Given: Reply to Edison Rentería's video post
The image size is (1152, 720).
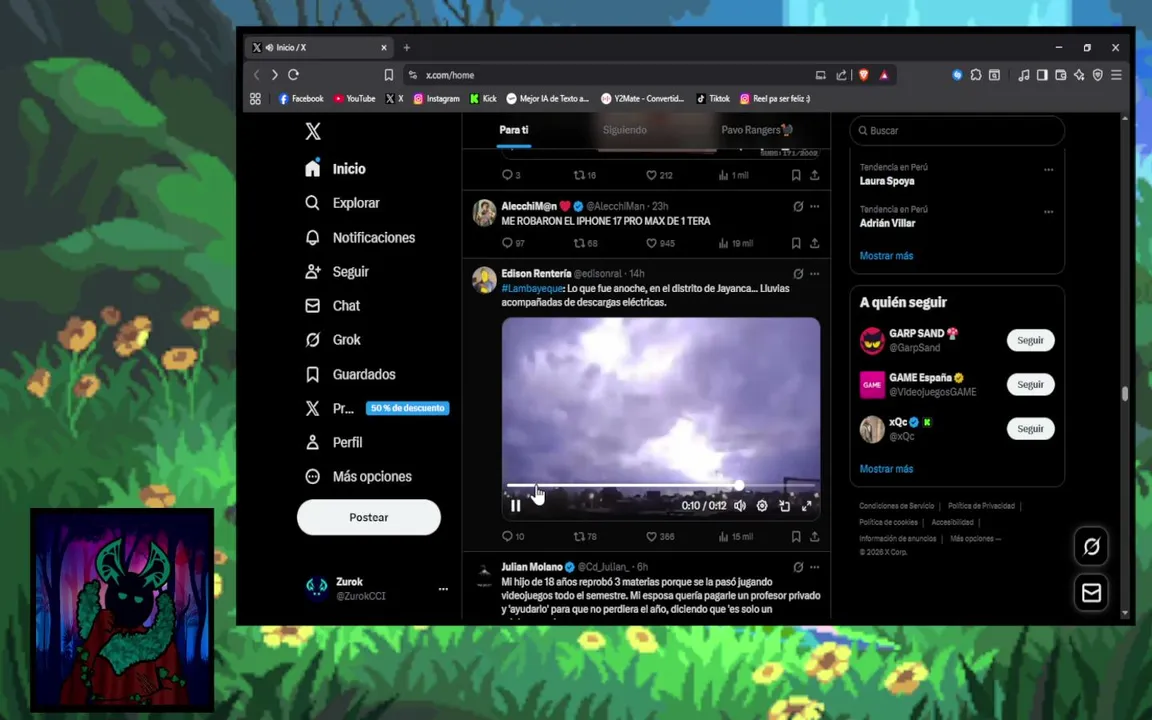Looking at the screenshot, I should 513,537.
